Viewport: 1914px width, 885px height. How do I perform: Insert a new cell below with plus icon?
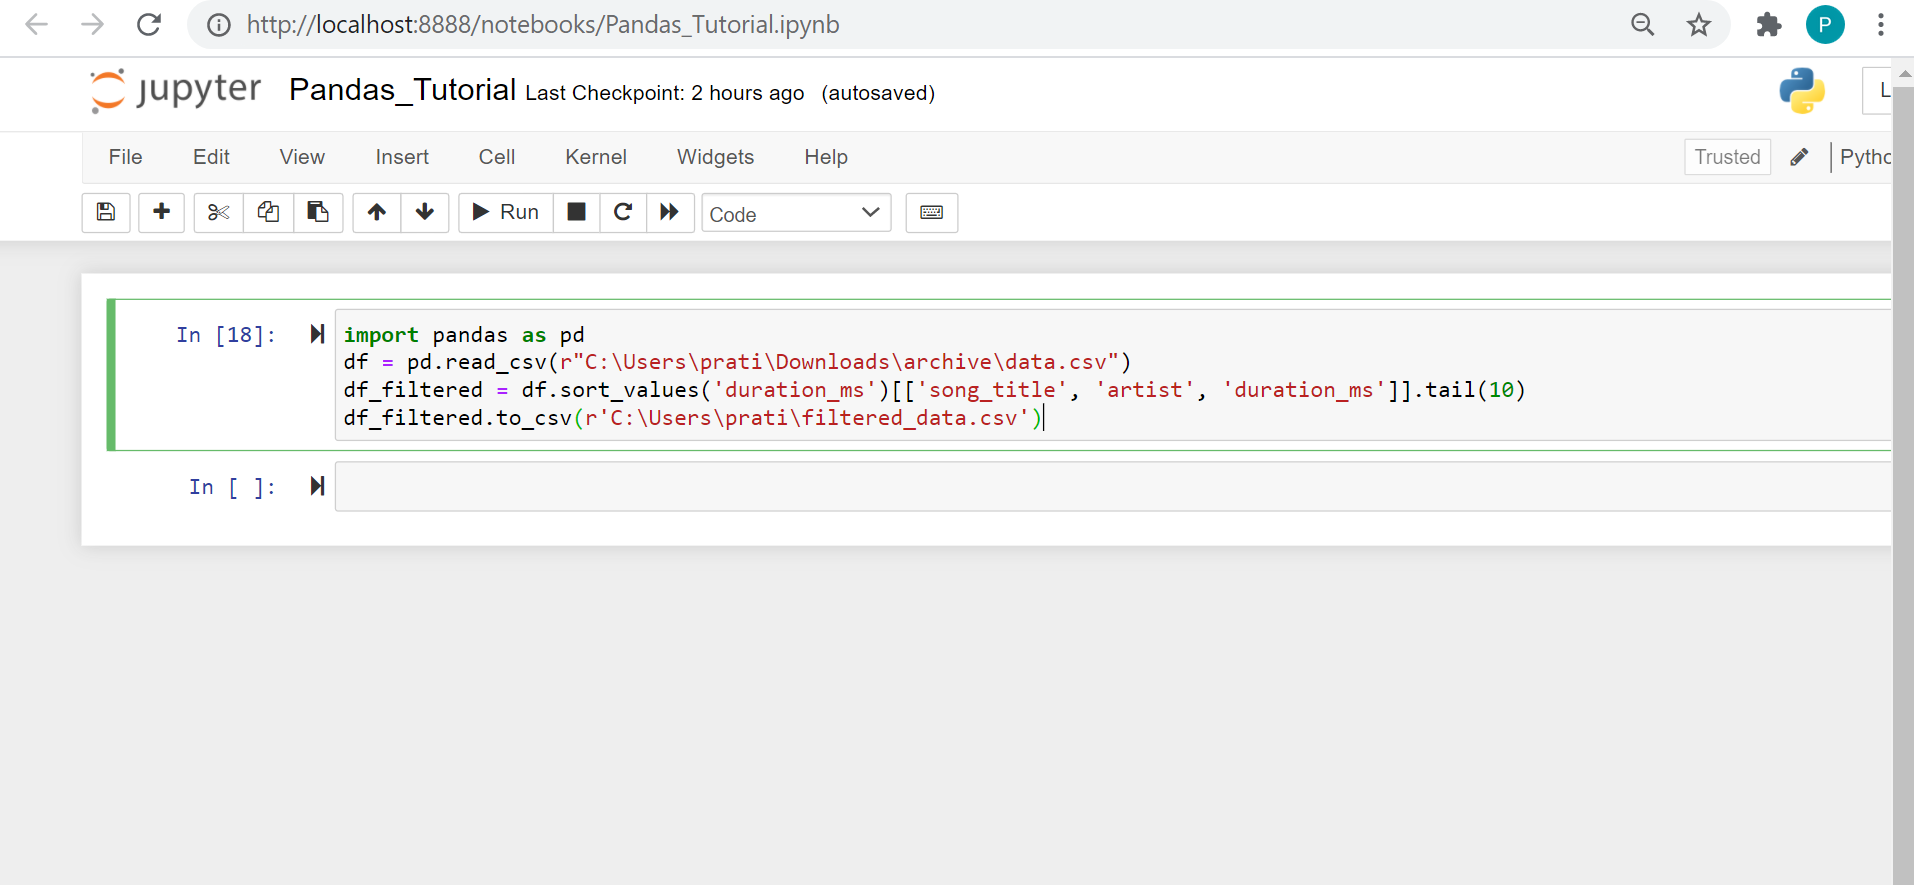161,212
